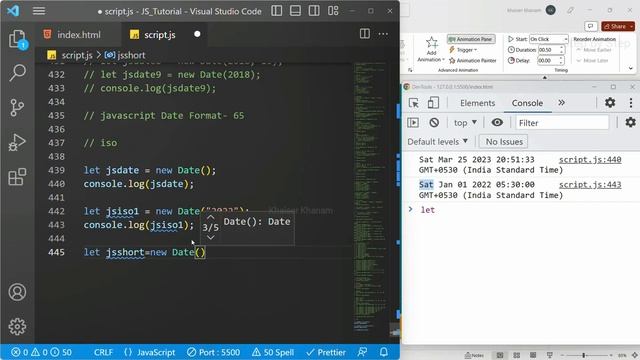Open the Start On Click dropdown

point(549,39)
